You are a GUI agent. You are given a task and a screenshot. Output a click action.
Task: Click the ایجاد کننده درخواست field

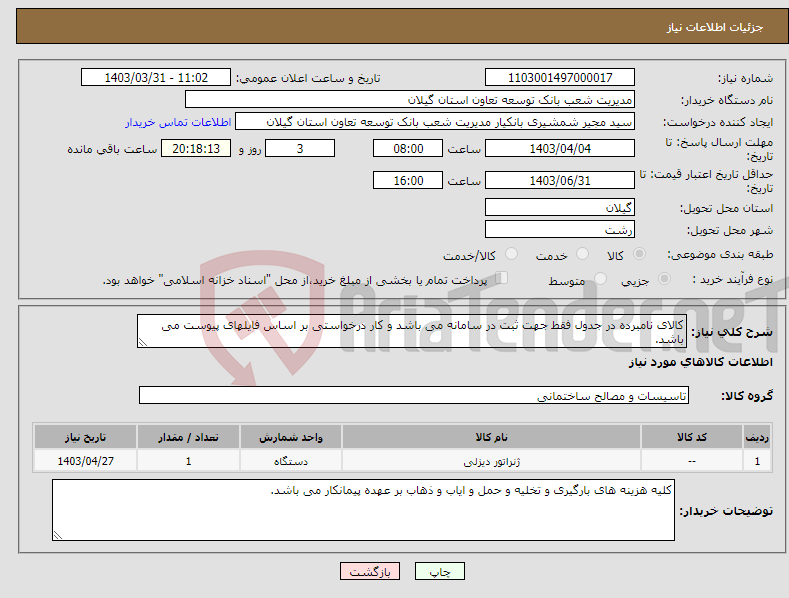(435, 122)
